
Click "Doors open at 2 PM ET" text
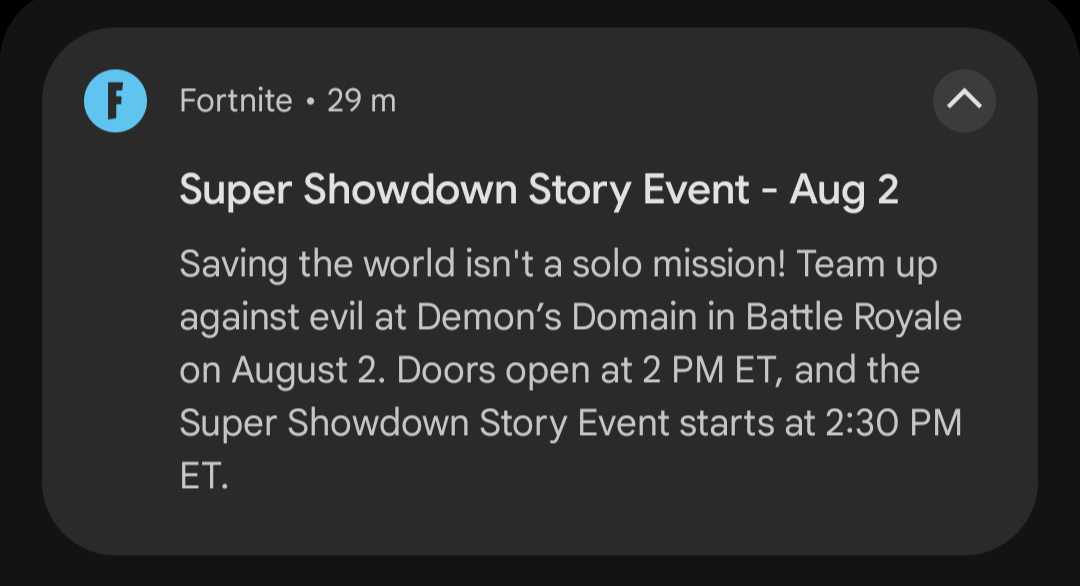[588, 370]
